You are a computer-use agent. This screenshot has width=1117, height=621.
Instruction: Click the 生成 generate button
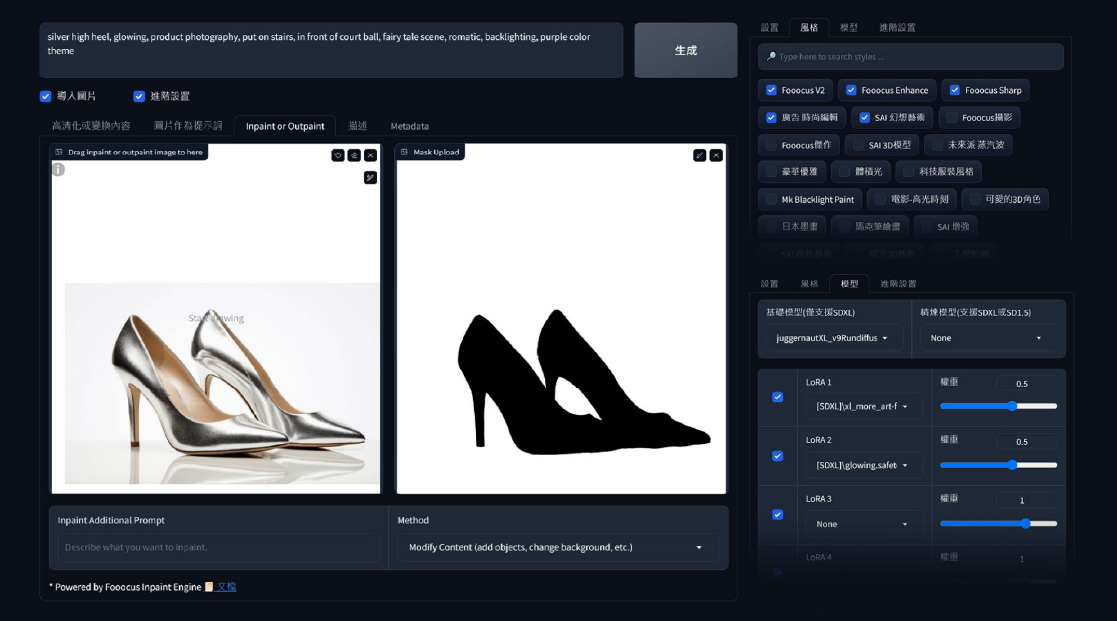[x=686, y=50]
